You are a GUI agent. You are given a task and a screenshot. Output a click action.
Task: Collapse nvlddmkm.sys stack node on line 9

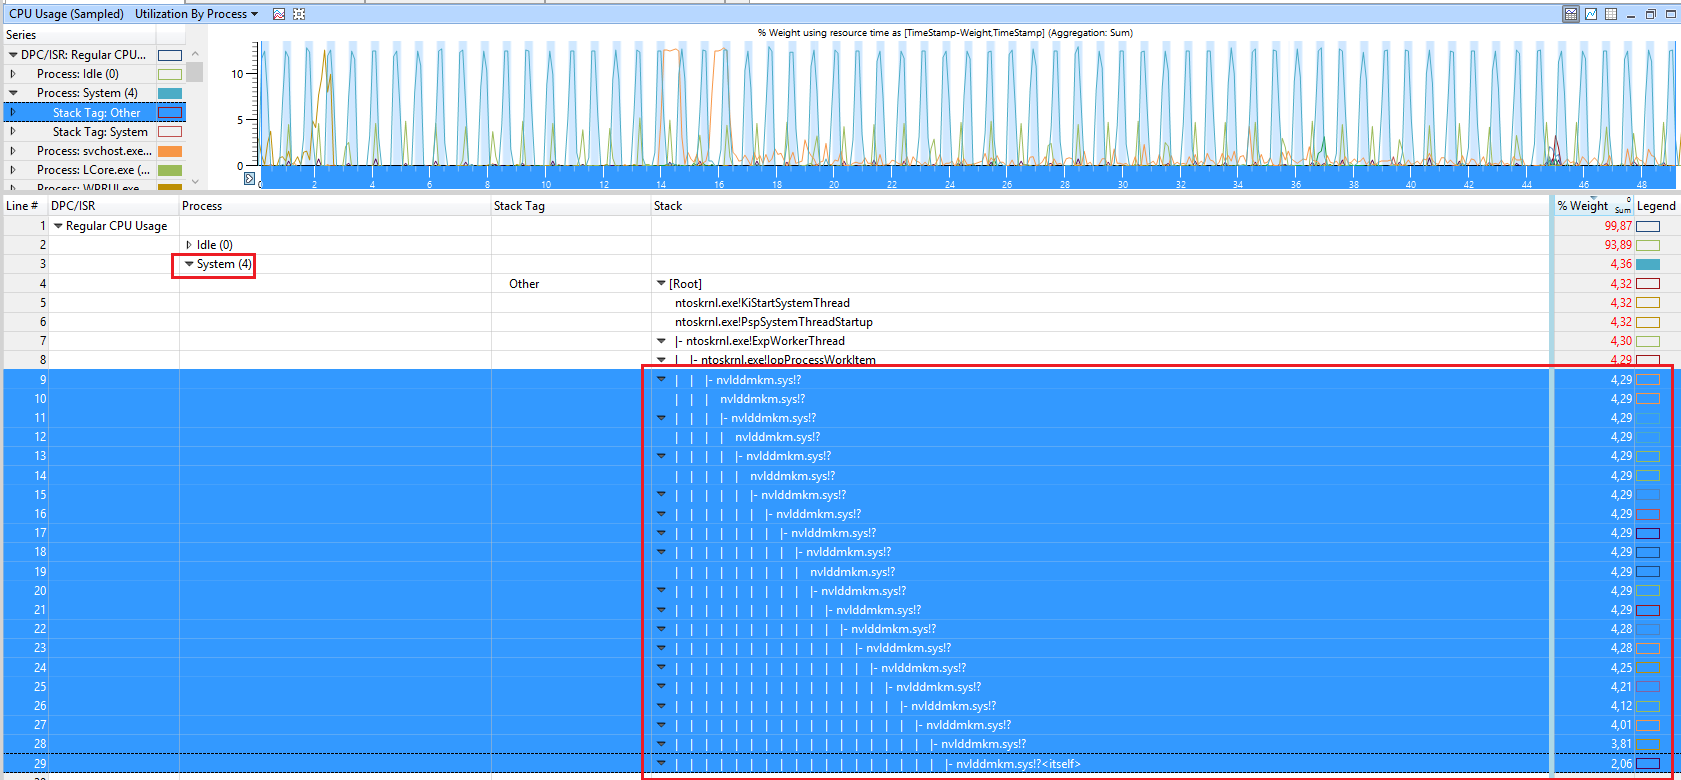[x=661, y=380]
